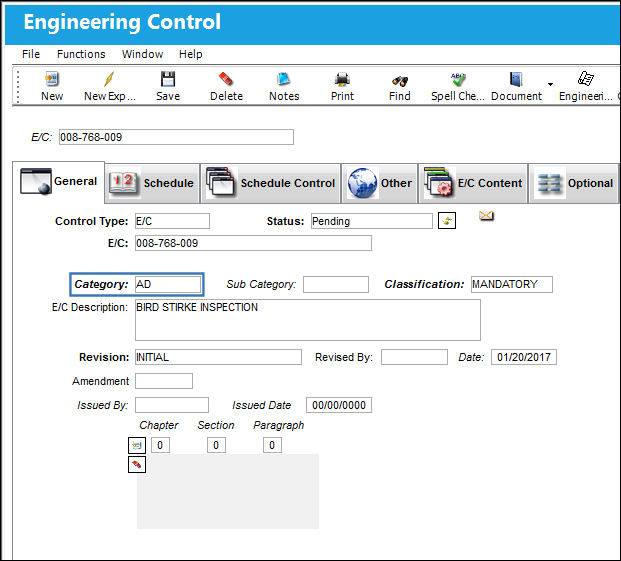Viewport: 621px width, 561px height.
Task: Click the Sub Category field
Action: point(336,284)
